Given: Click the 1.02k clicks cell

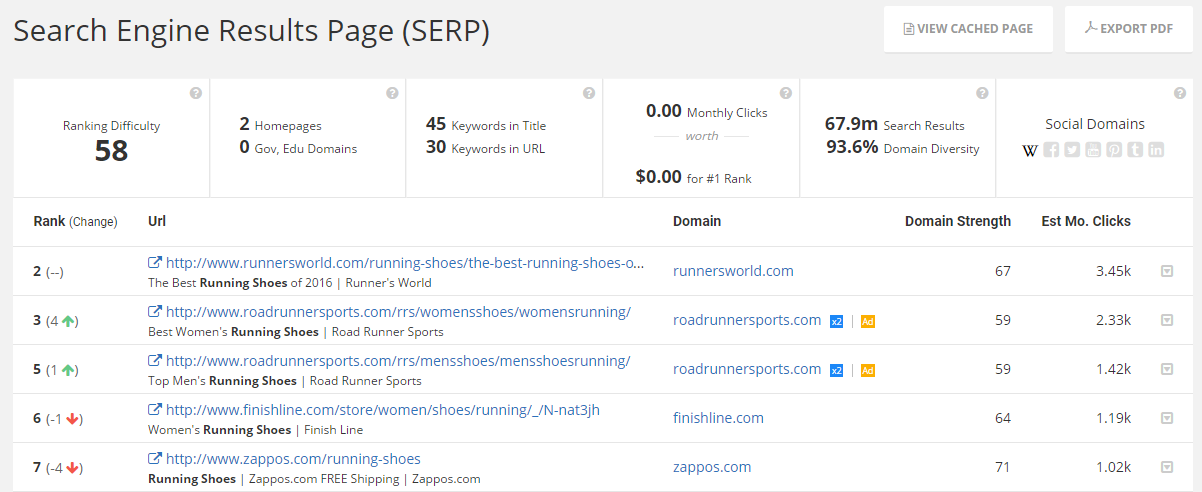Looking at the screenshot, I should coord(1113,467).
